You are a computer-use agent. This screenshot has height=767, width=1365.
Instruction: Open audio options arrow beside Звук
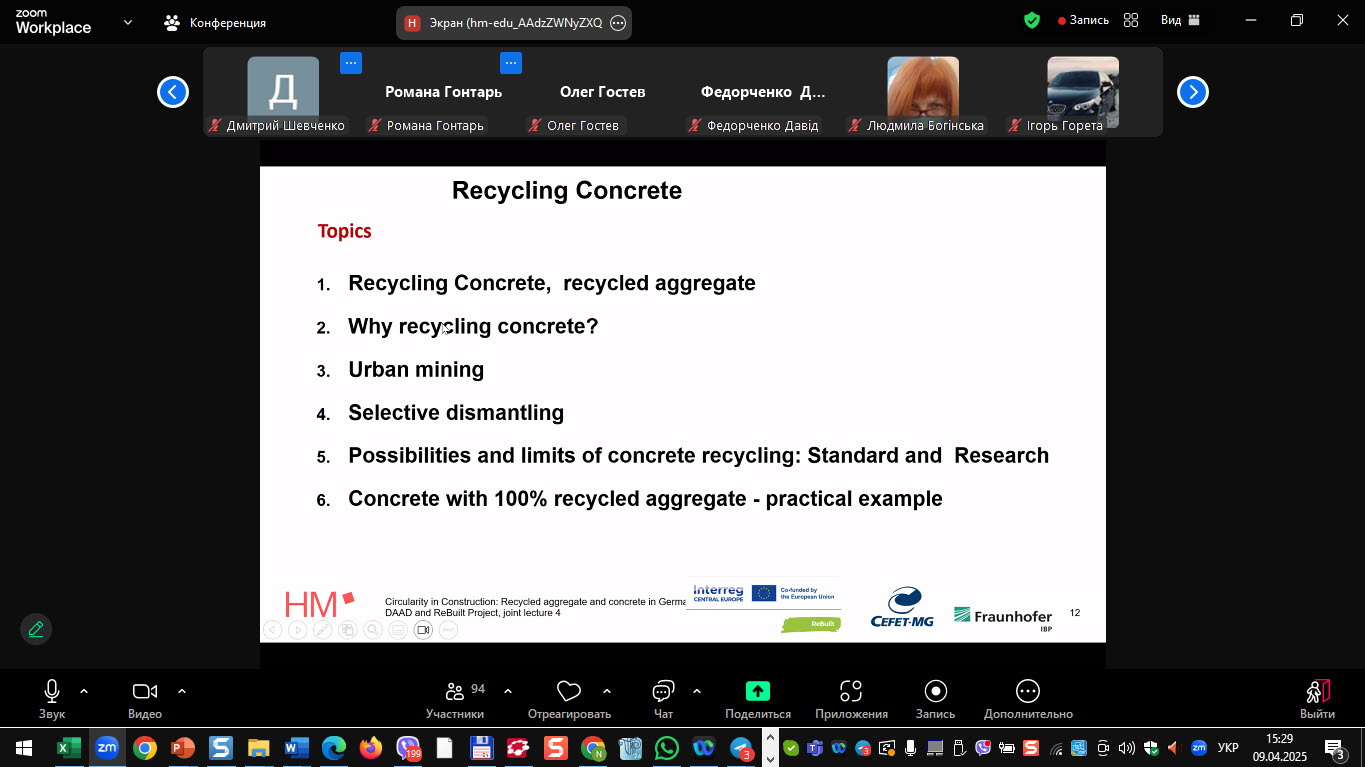pos(84,691)
